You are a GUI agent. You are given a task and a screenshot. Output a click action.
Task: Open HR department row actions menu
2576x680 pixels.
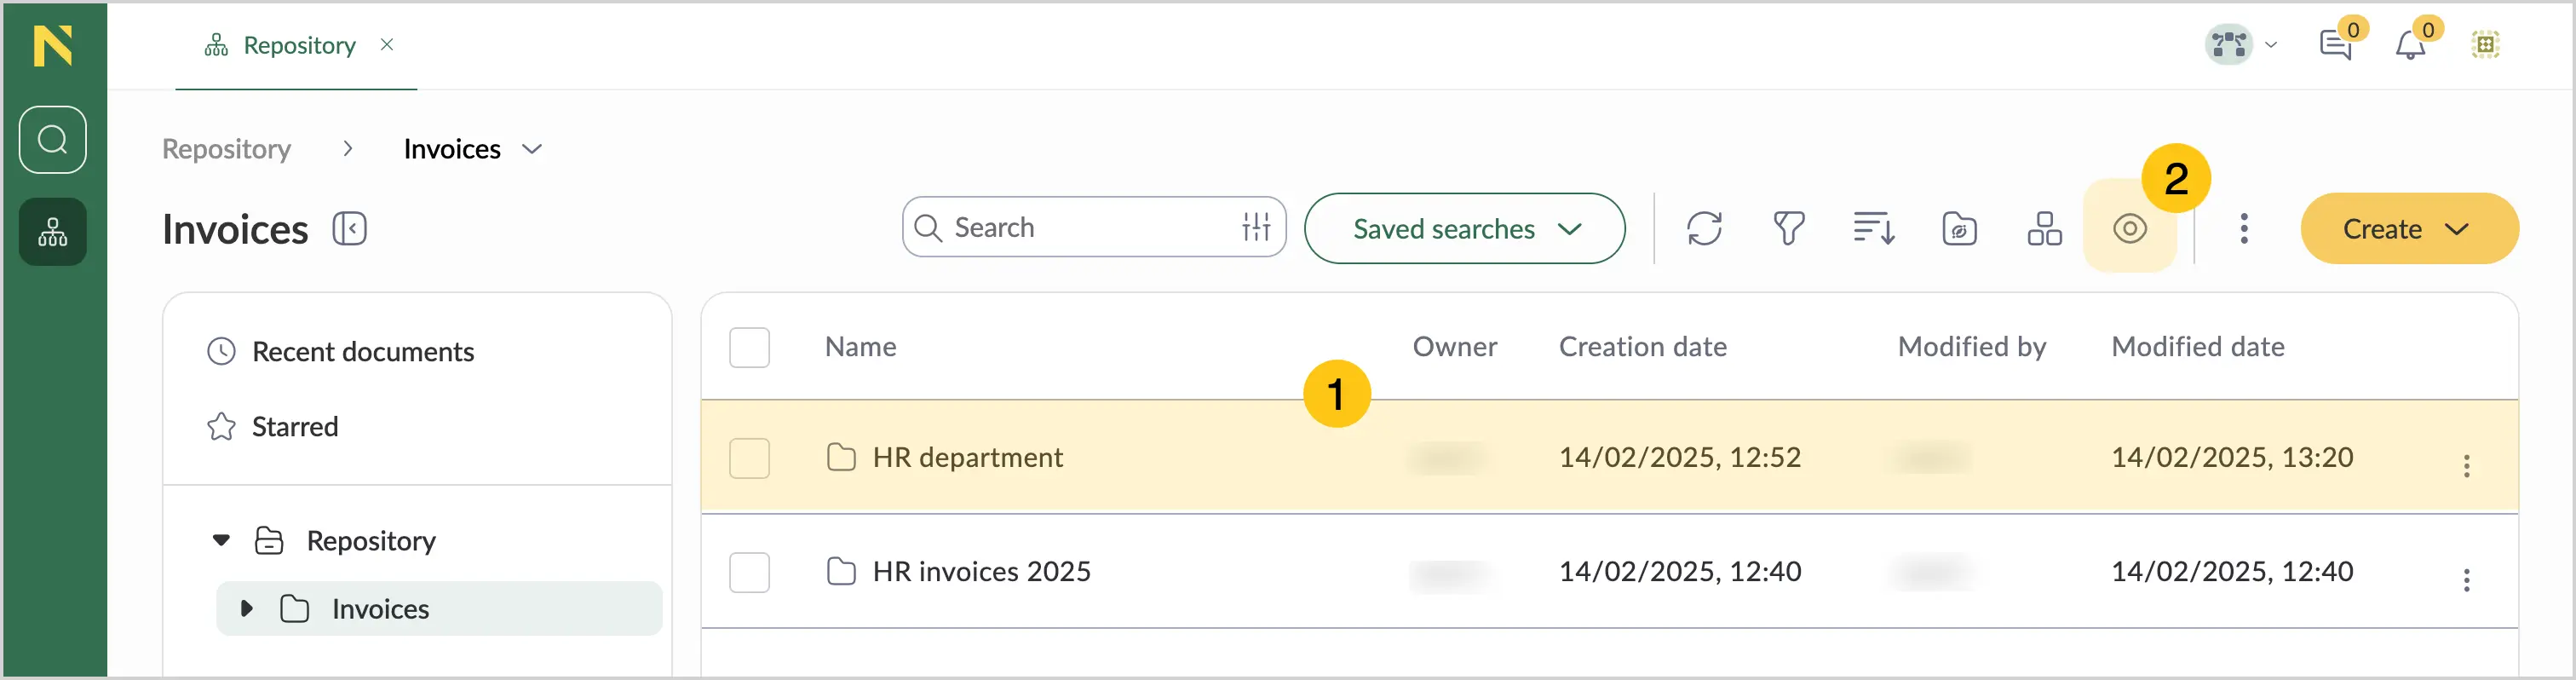[2467, 466]
